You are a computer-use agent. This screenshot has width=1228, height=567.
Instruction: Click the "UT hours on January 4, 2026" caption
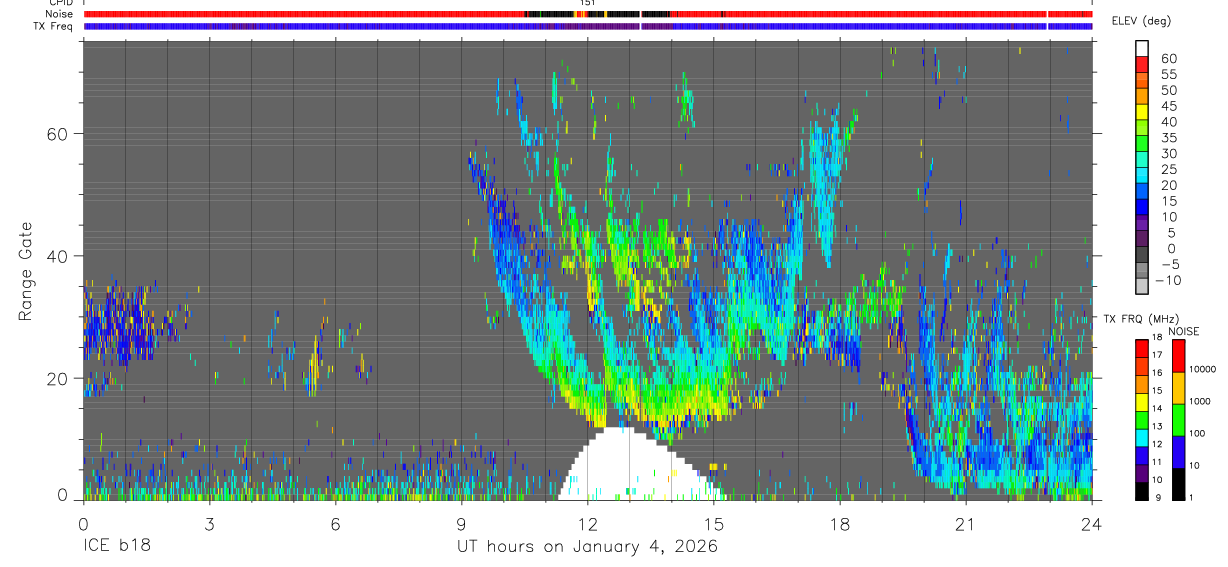pos(587,547)
